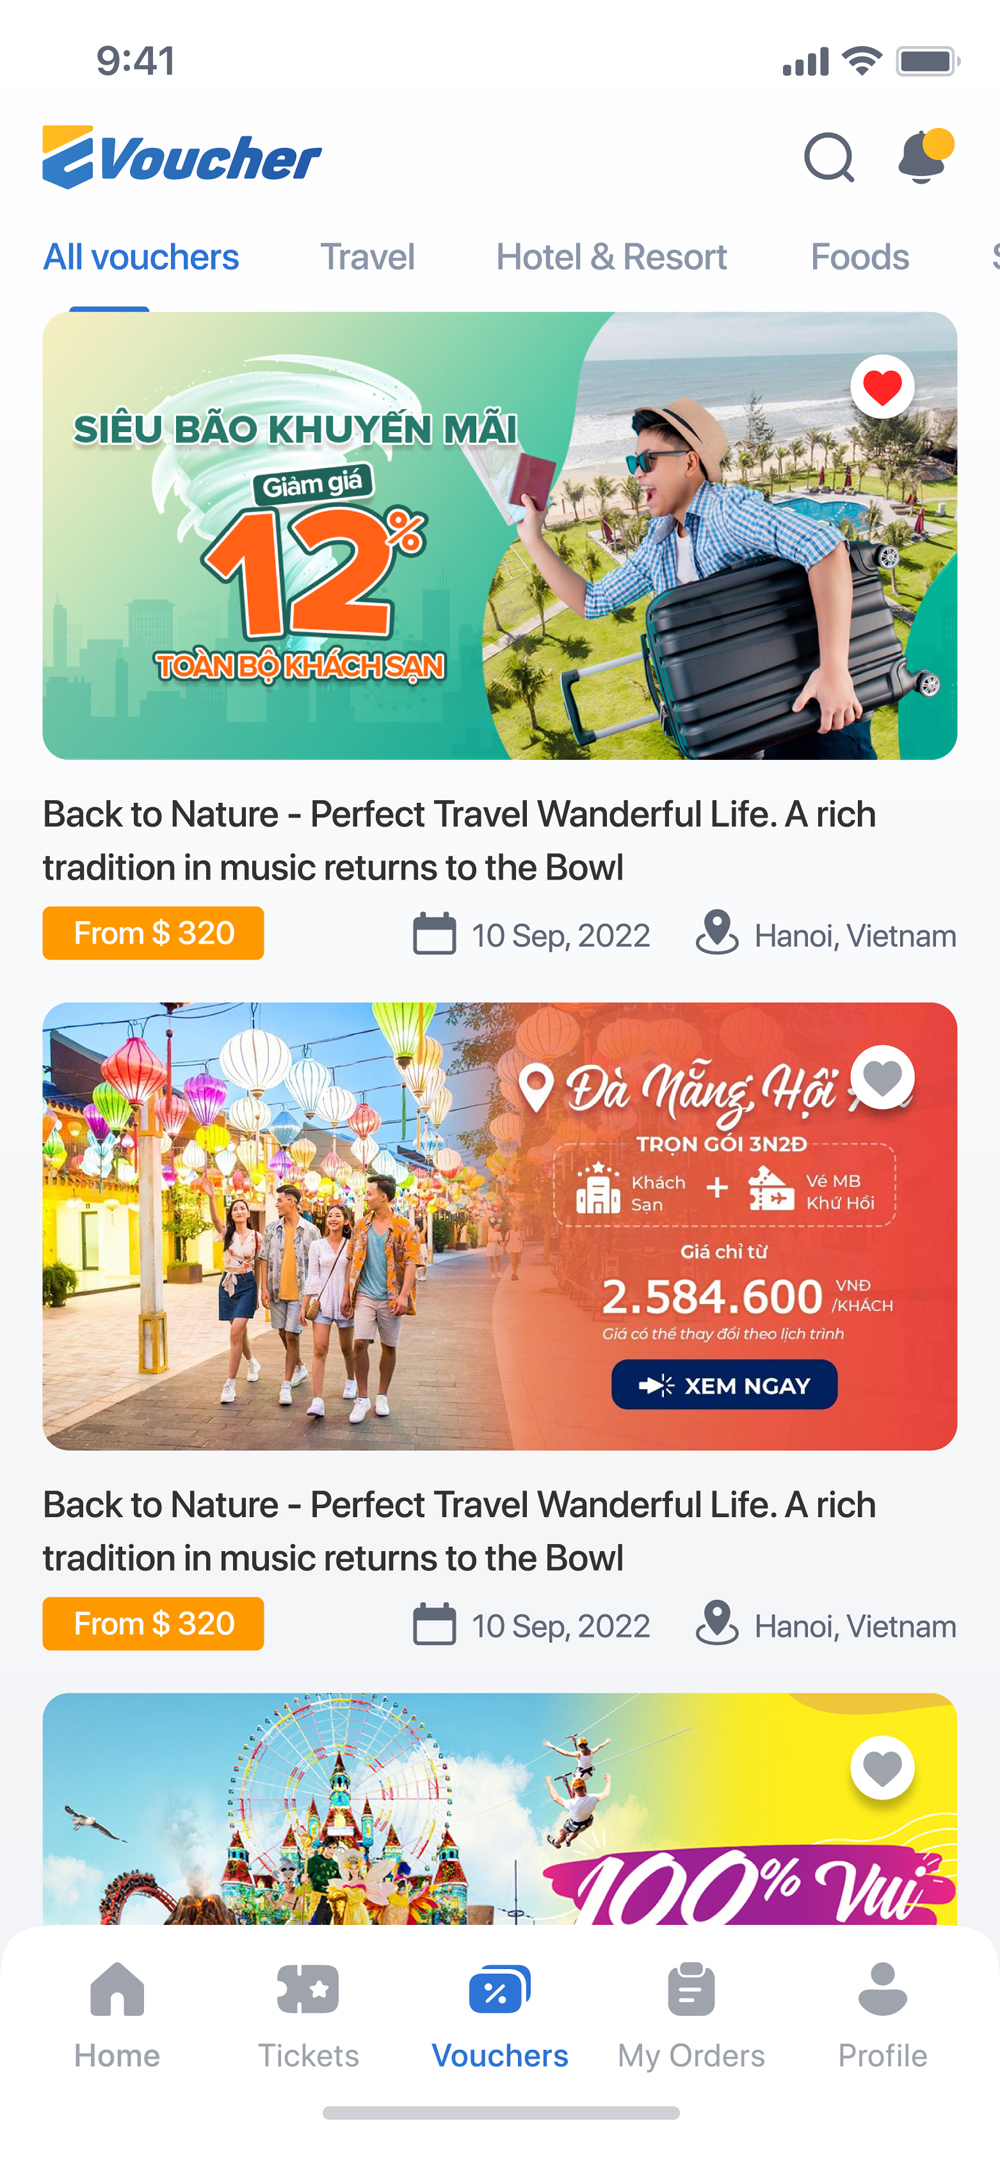Switch to the Hotel & Resort tab

click(x=611, y=257)
